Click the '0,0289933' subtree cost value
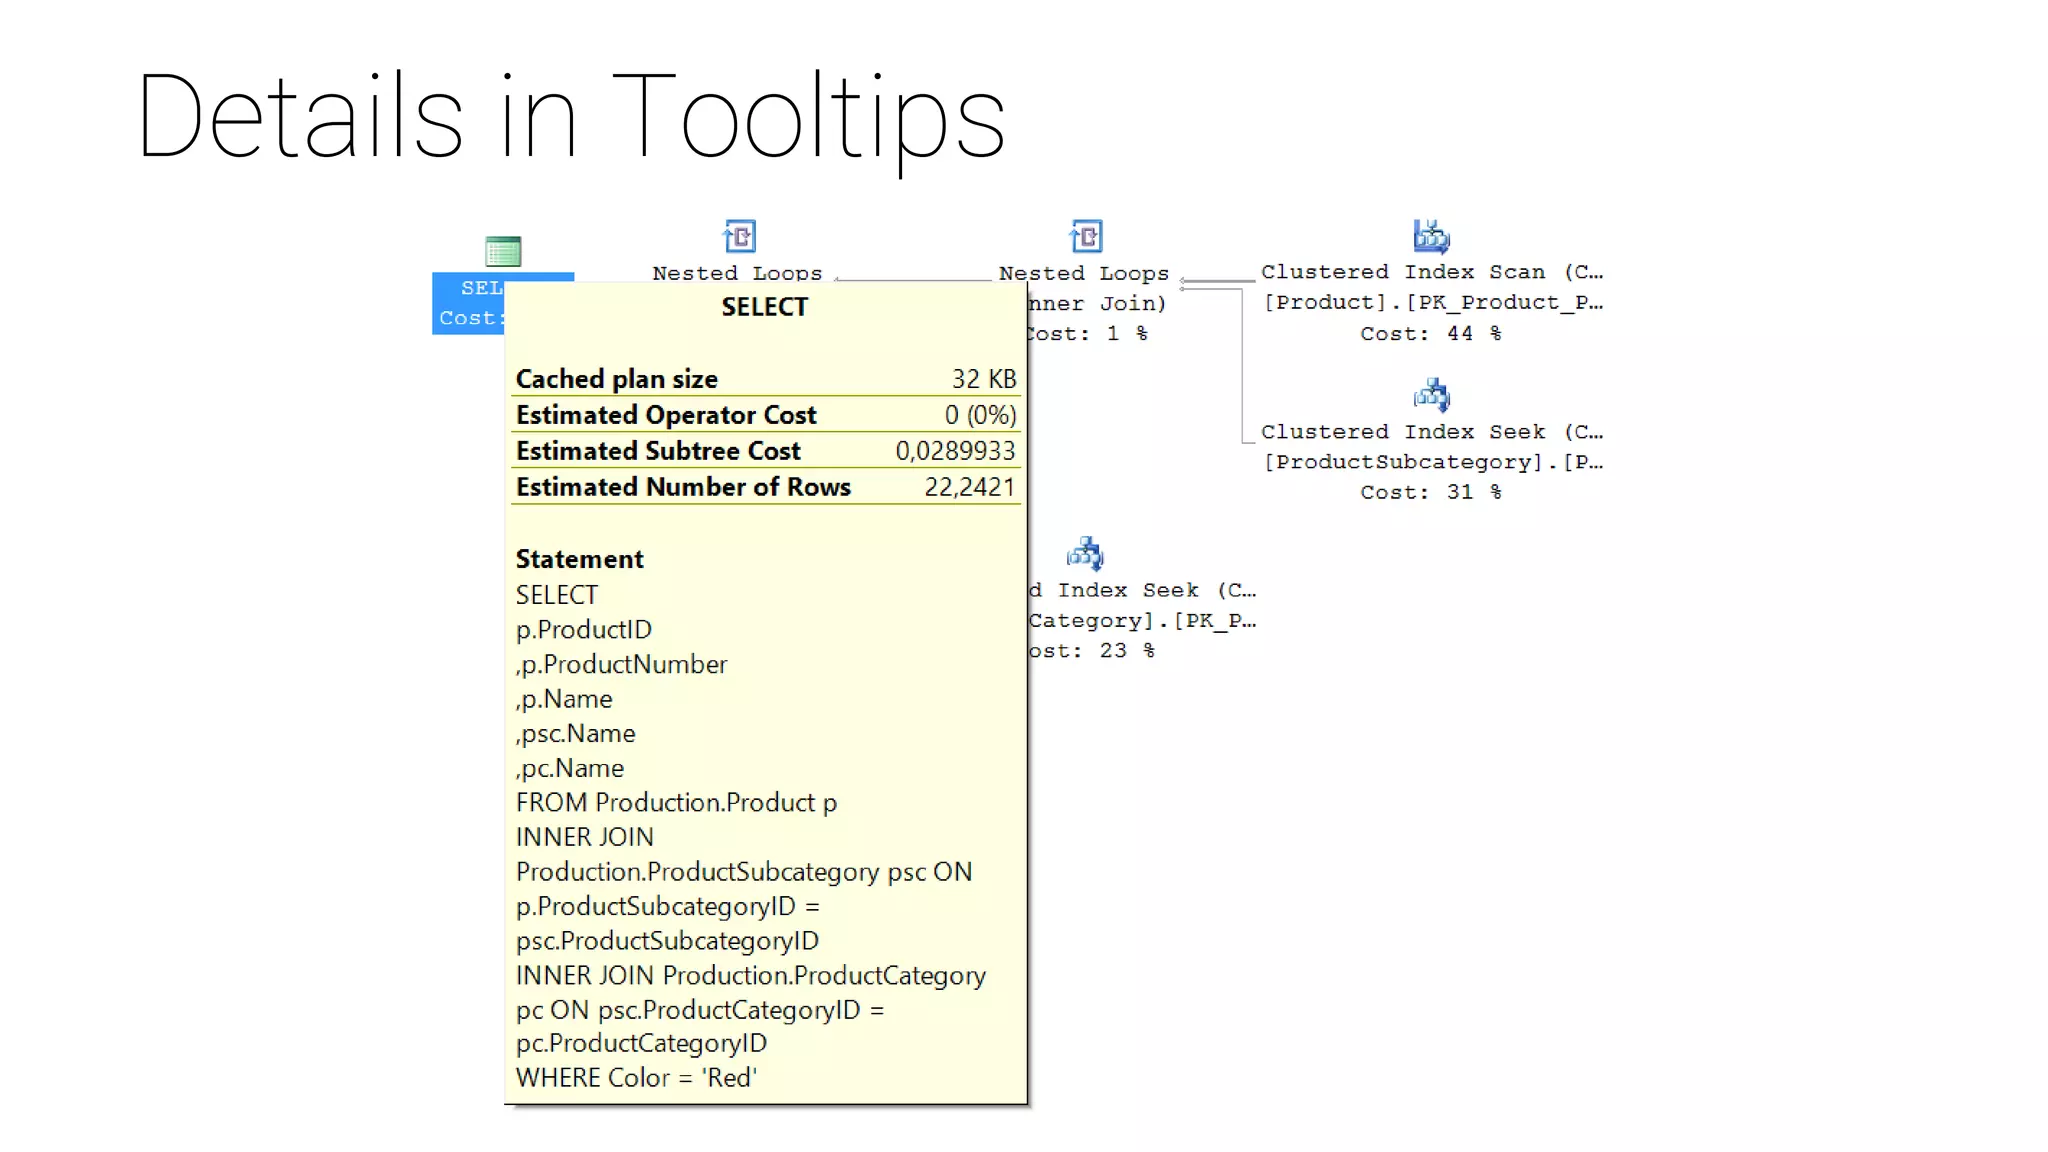This screenshot has height=1152, width=2048. point(956,451)
